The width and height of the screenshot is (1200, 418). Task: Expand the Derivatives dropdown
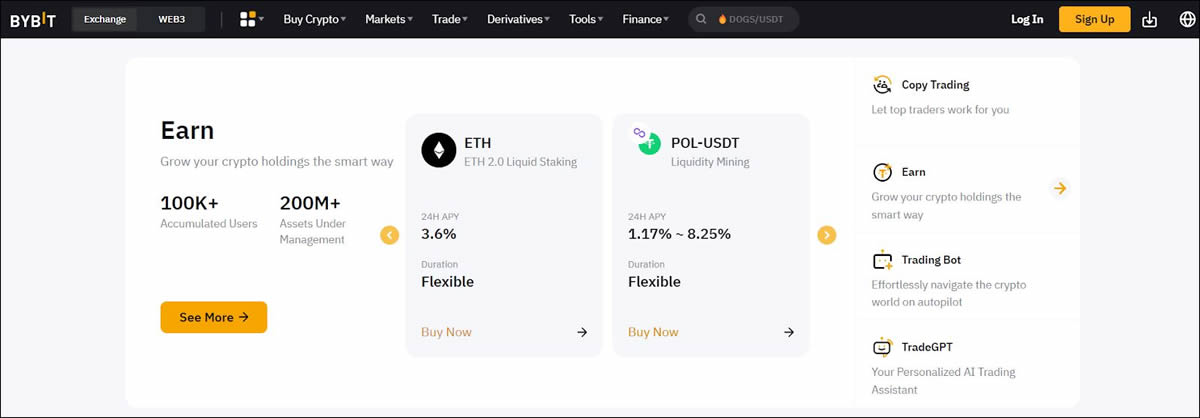[x=517, y=19]
